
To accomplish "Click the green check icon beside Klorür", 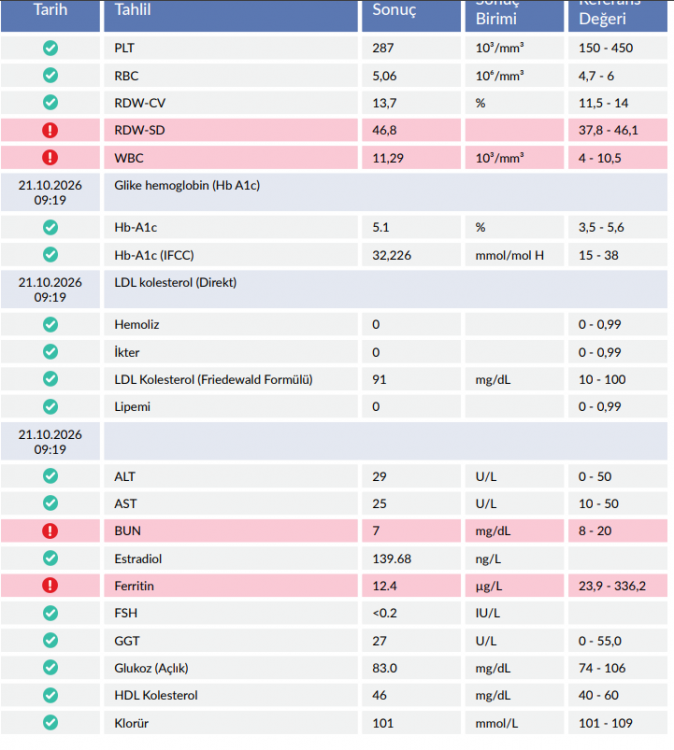I will [x=50, y=723].
